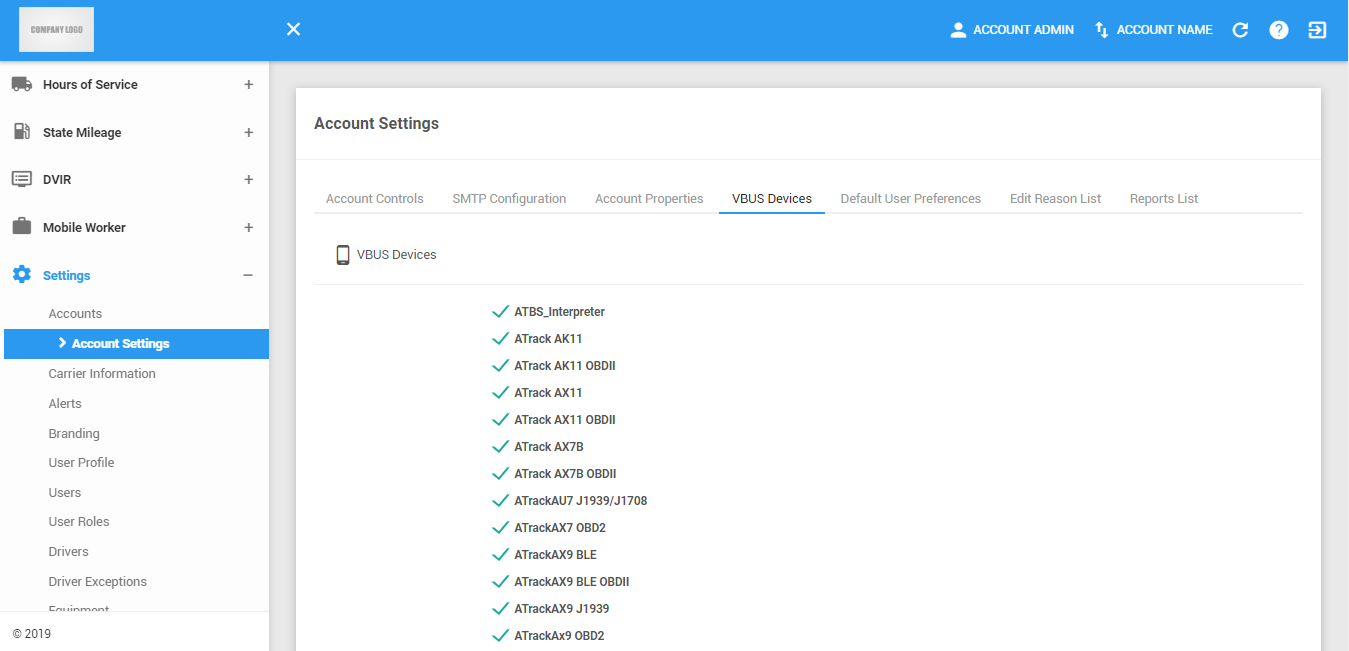Click the refresh icon in header
Viewport: 1349px width, 651px height.
[1240, 30]
